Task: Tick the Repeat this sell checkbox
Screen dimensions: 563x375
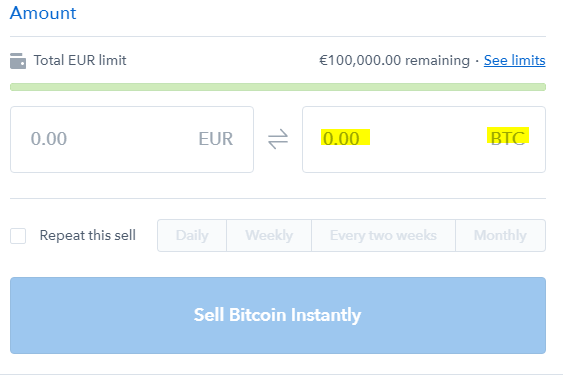Action: [x=18, y=236]
